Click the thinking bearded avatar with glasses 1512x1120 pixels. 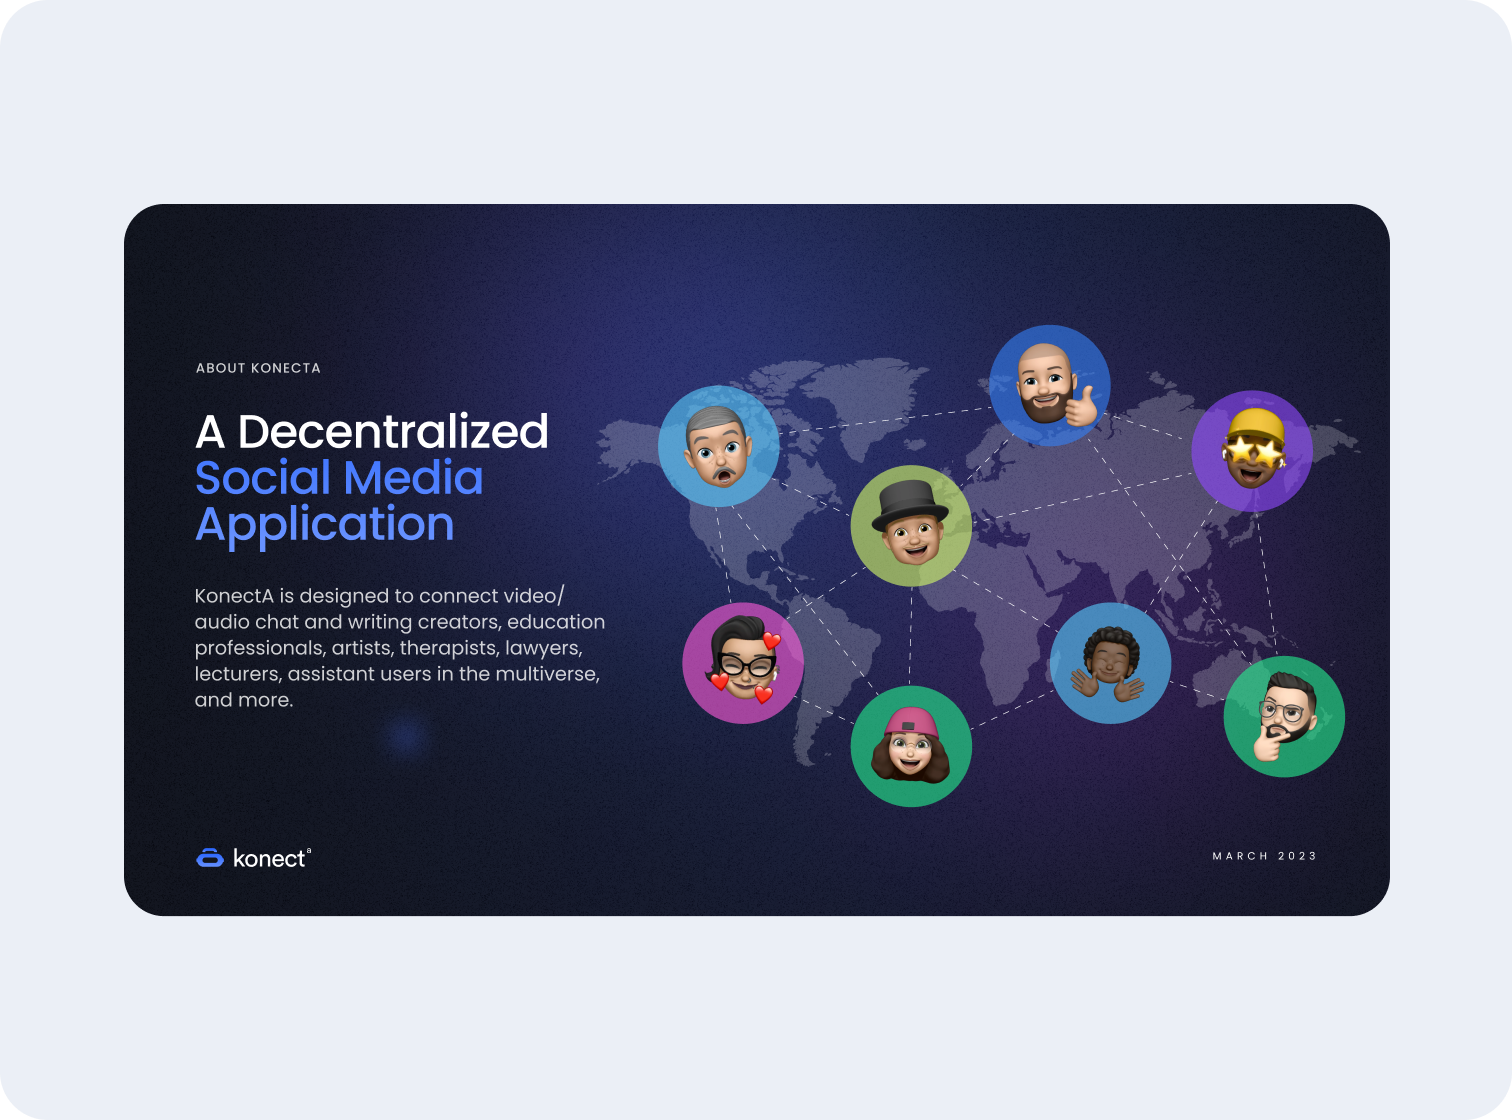[1284, 716]
